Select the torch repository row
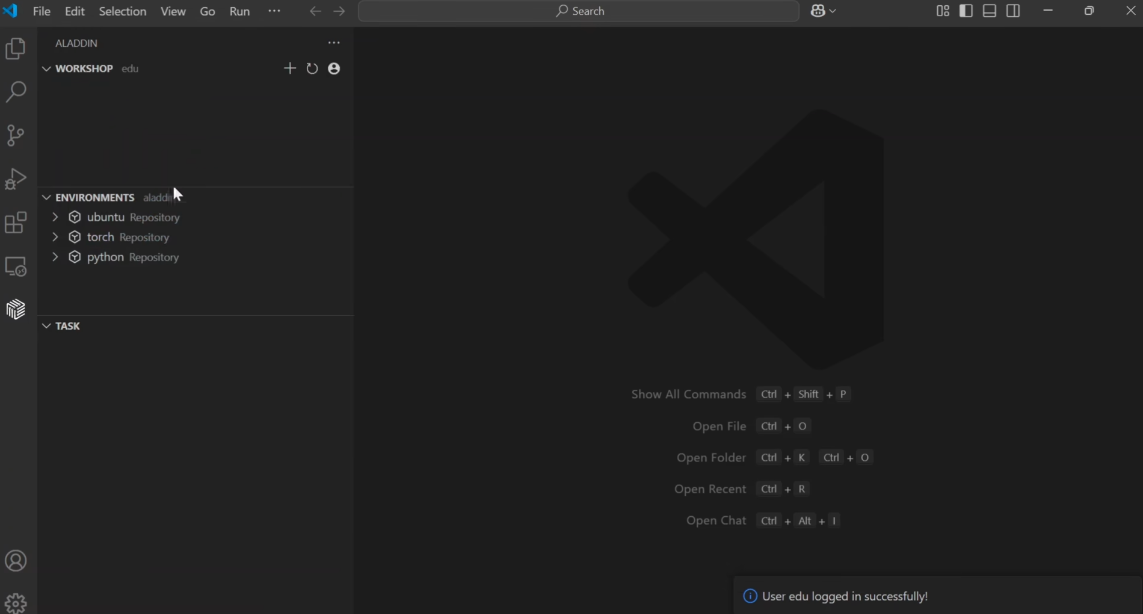This screenshot has width=1143, height=614. tap(196, 237)
